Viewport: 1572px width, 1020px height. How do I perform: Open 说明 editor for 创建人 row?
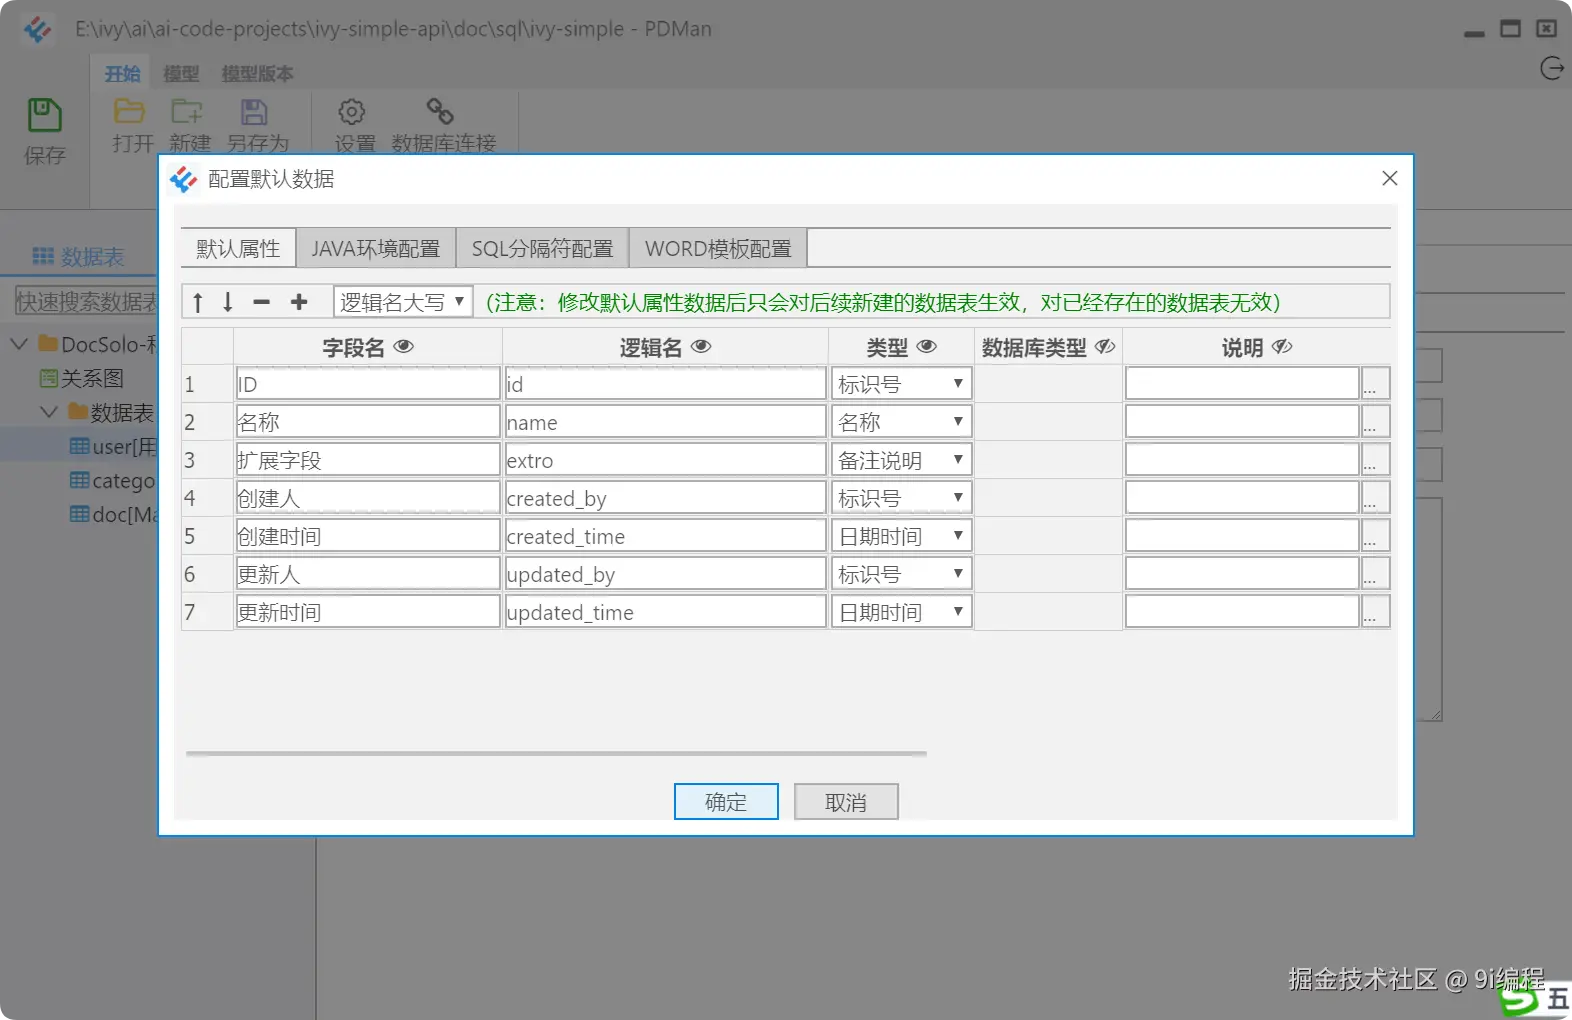point(1375,498)
